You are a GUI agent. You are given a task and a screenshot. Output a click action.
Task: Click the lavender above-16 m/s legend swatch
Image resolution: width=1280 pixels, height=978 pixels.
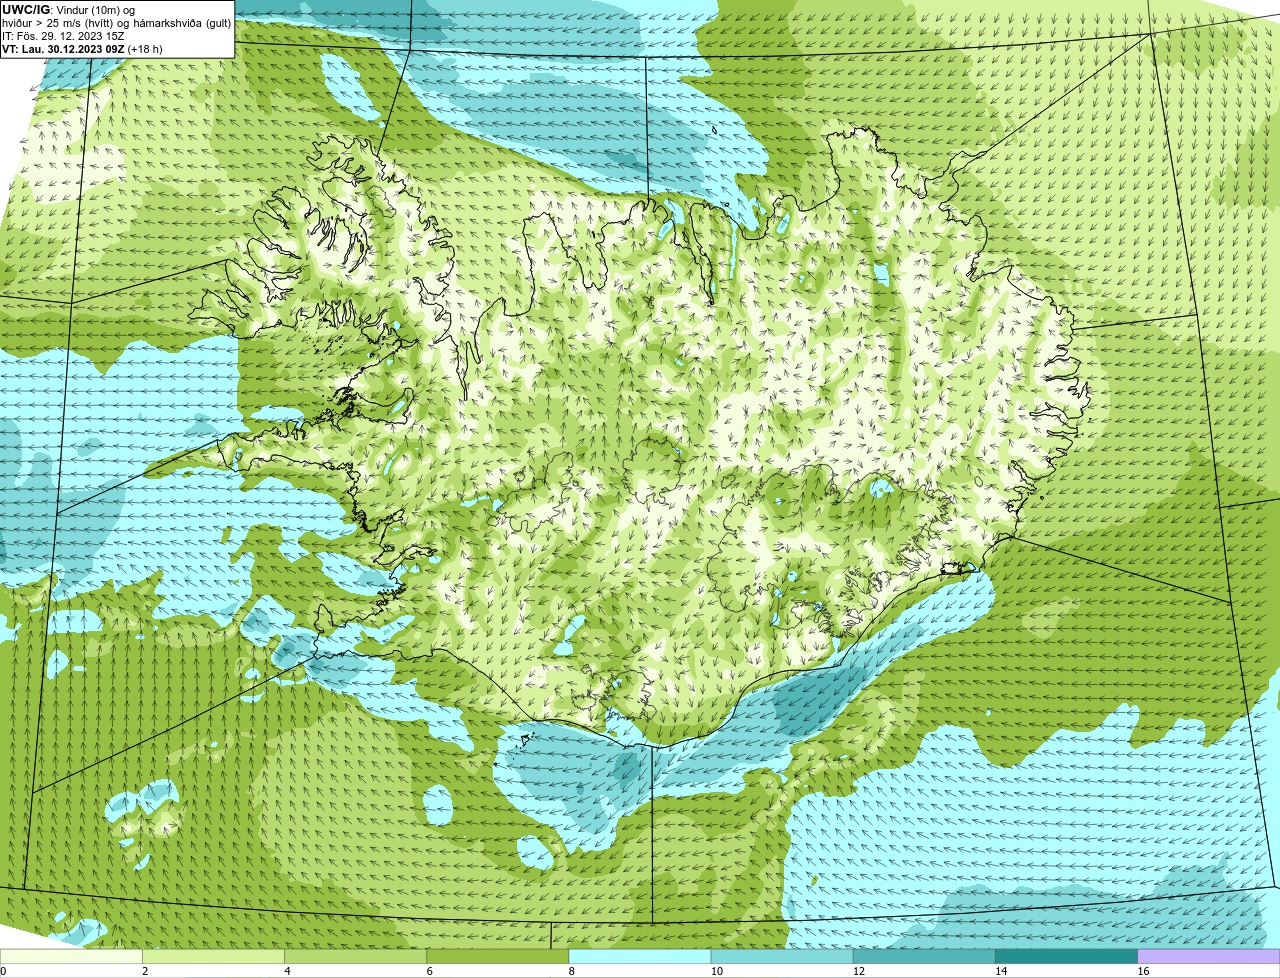1209,957
